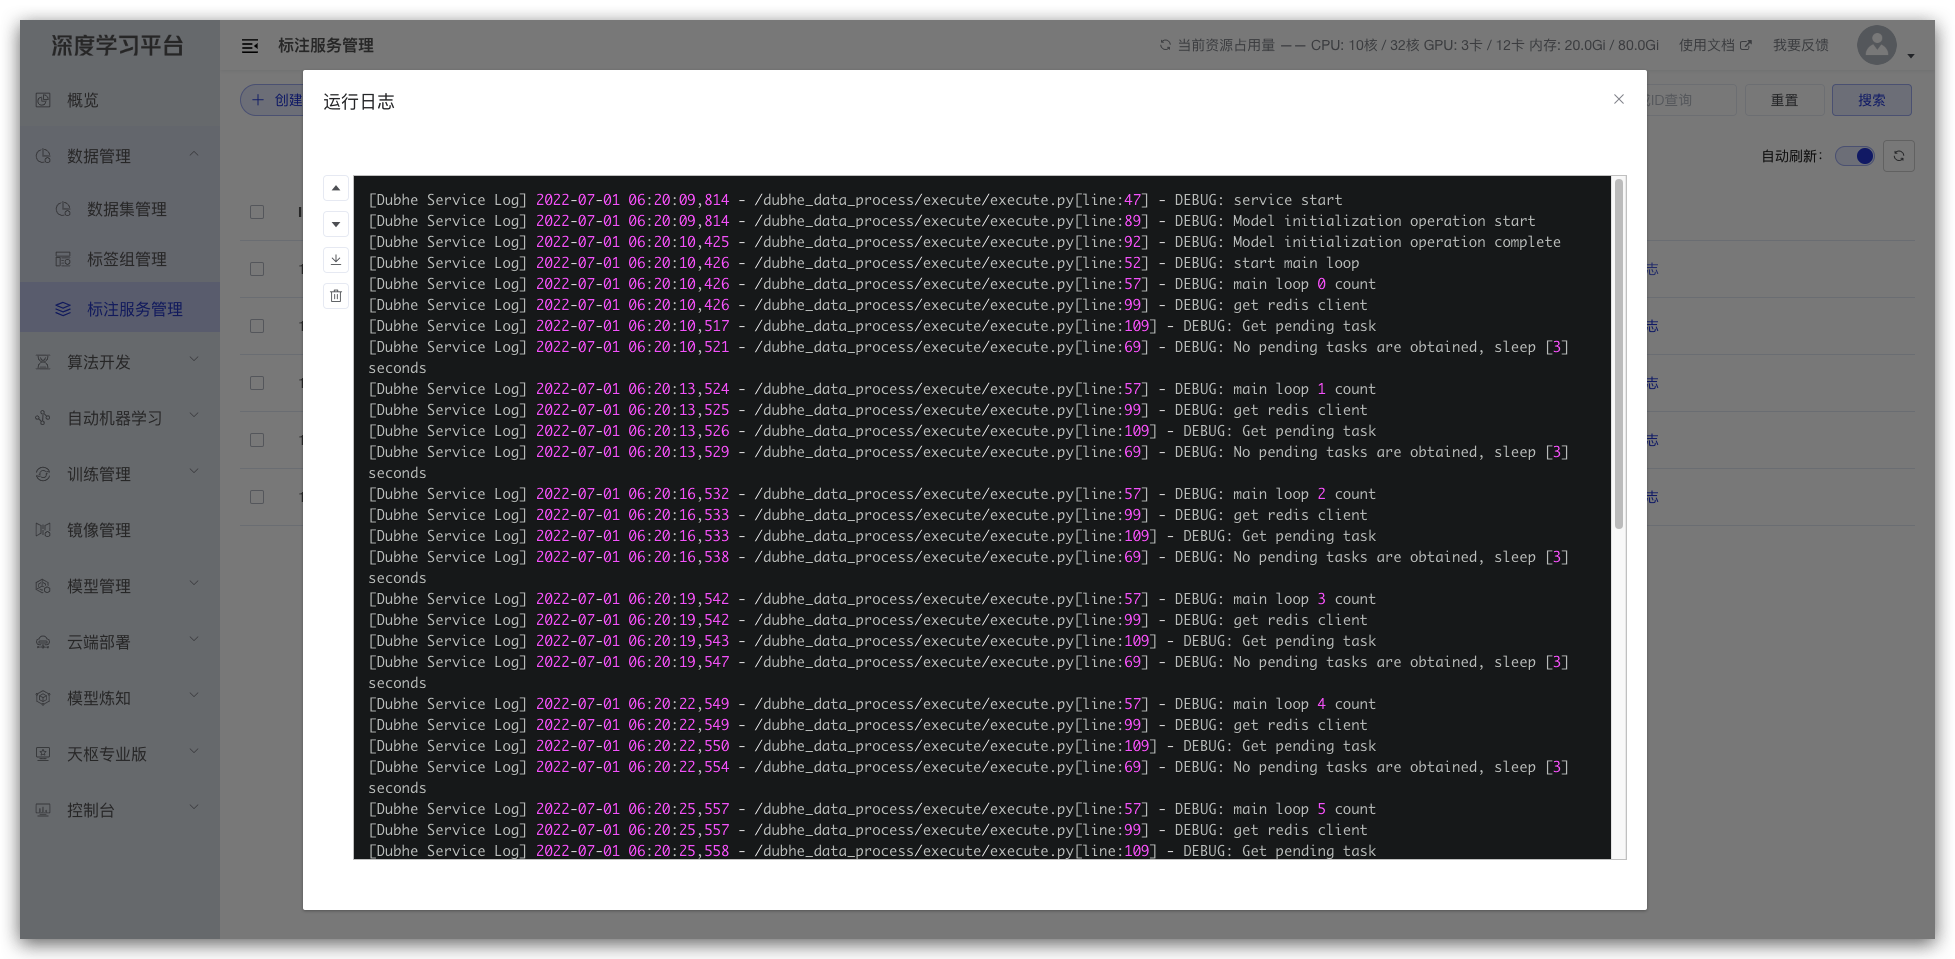Image resolution: width=1955 pixels, height=959 pixels.
Task: Click the 搜索 button
Action: [1871, 100]
